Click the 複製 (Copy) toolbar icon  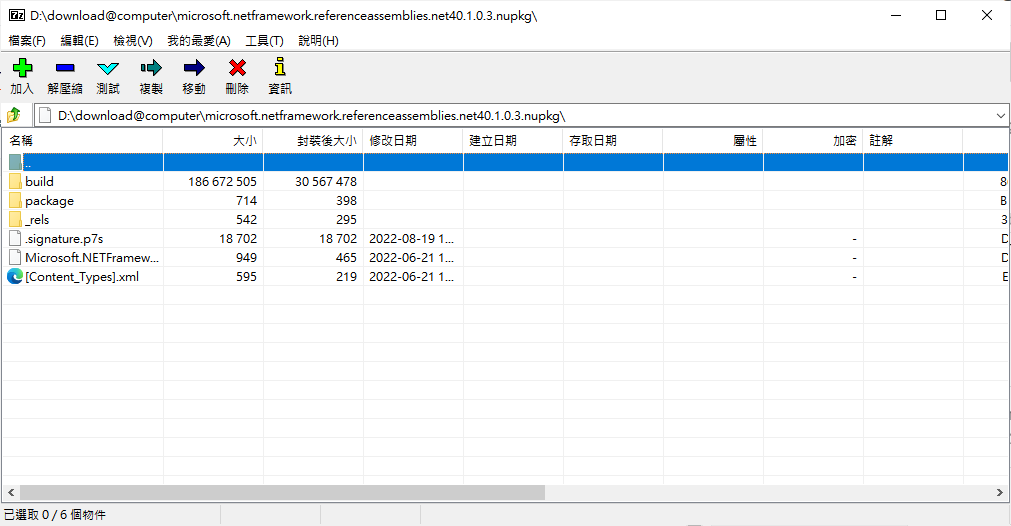tap(151, 68)
